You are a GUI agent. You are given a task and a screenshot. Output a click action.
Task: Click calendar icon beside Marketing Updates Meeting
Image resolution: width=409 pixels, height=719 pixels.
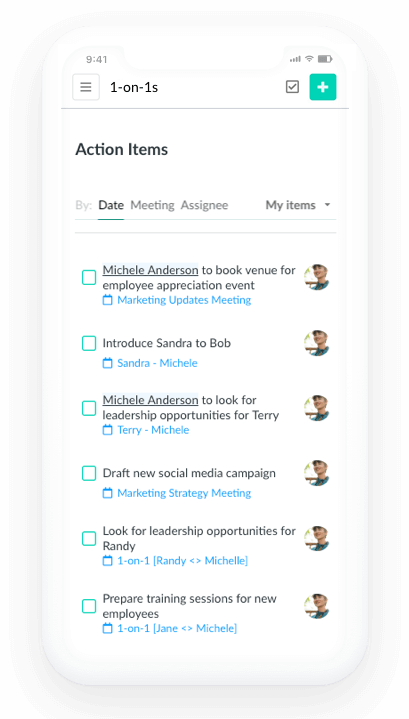(107, 300)
